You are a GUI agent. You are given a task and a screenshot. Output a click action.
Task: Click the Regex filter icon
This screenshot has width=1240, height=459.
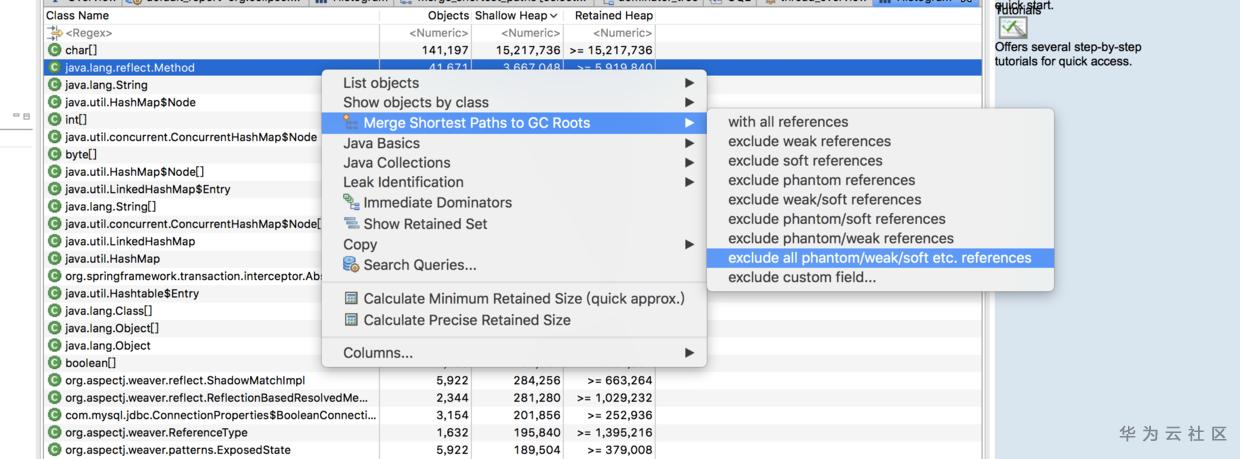[54, 33]
